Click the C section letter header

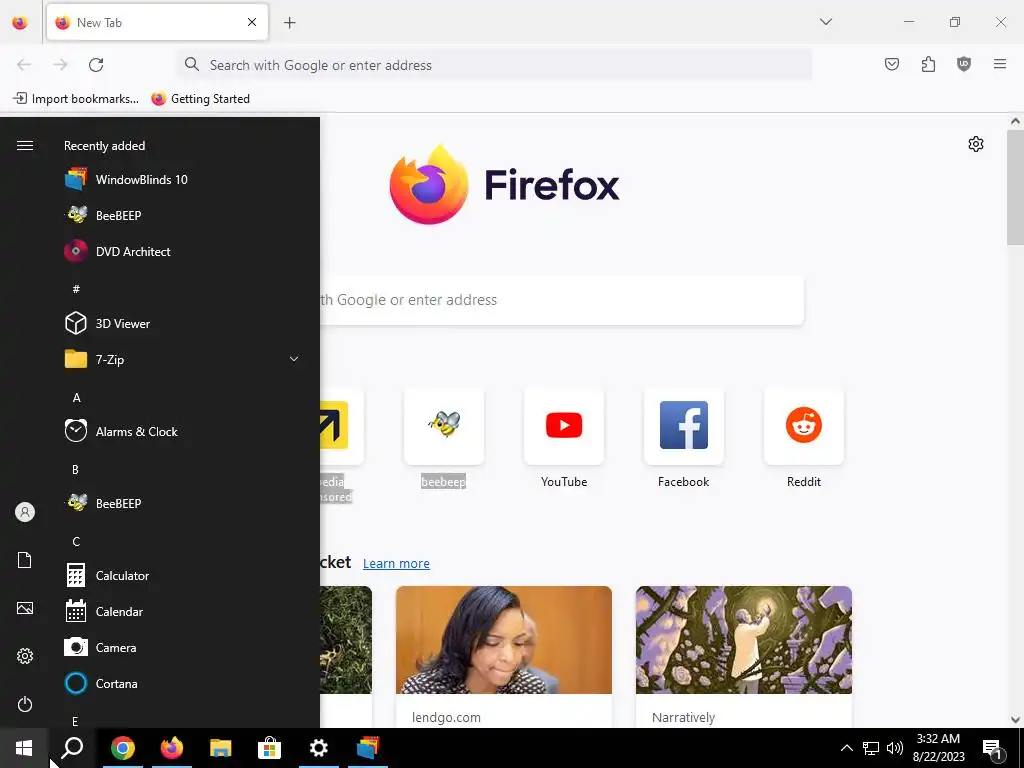[76, 541]
